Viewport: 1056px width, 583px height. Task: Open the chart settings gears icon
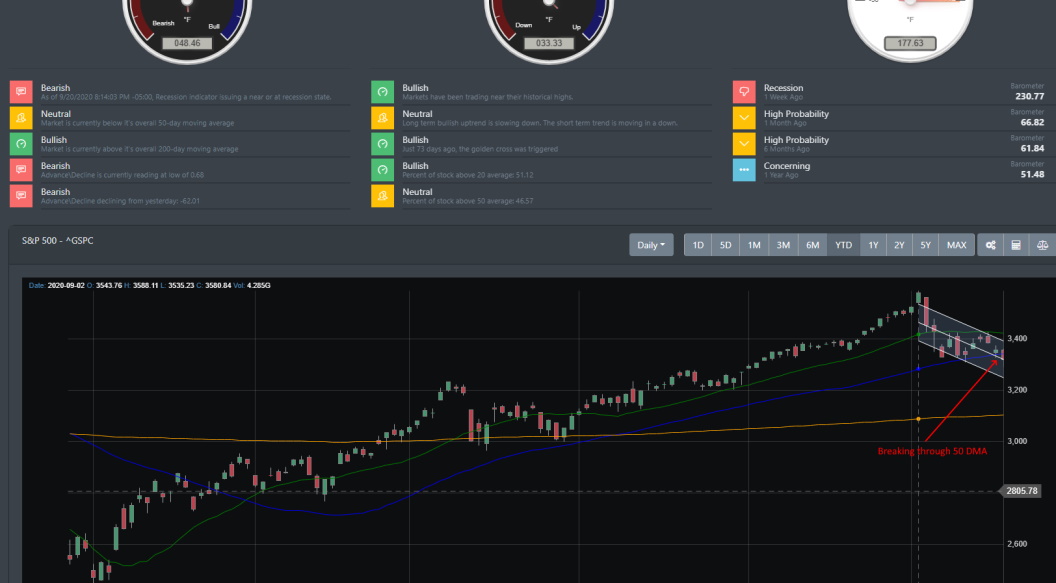point(990,245)
